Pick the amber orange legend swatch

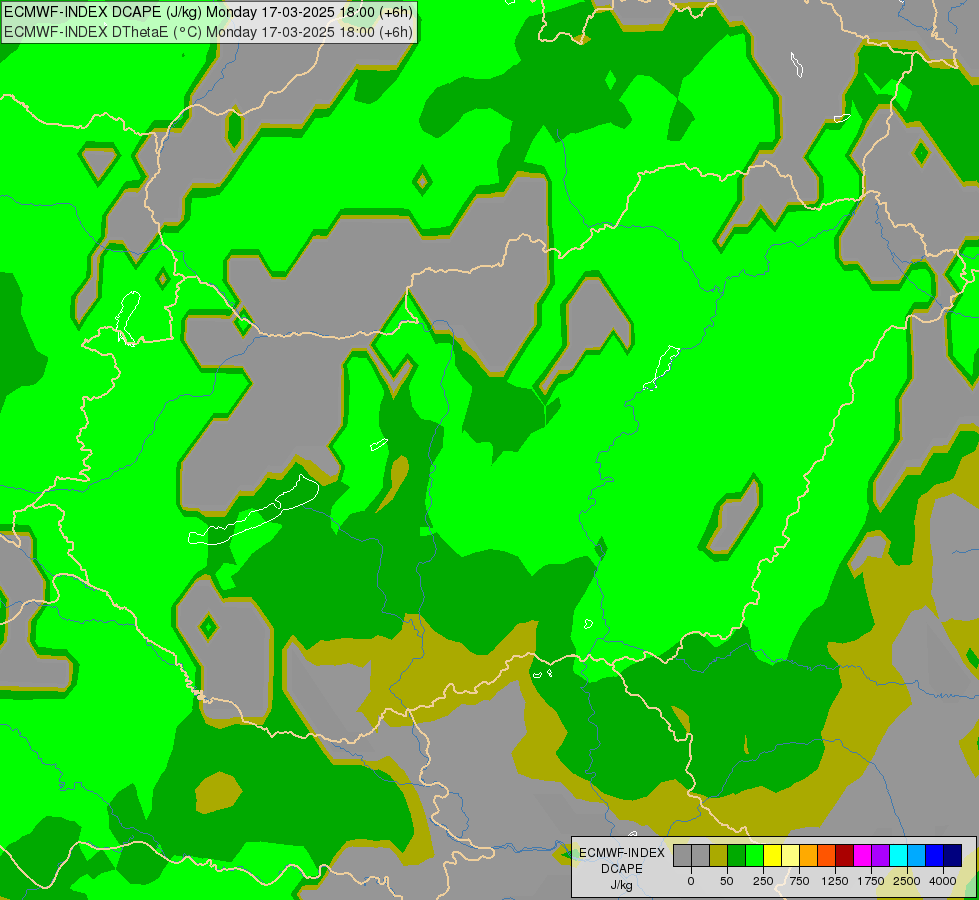809,855
